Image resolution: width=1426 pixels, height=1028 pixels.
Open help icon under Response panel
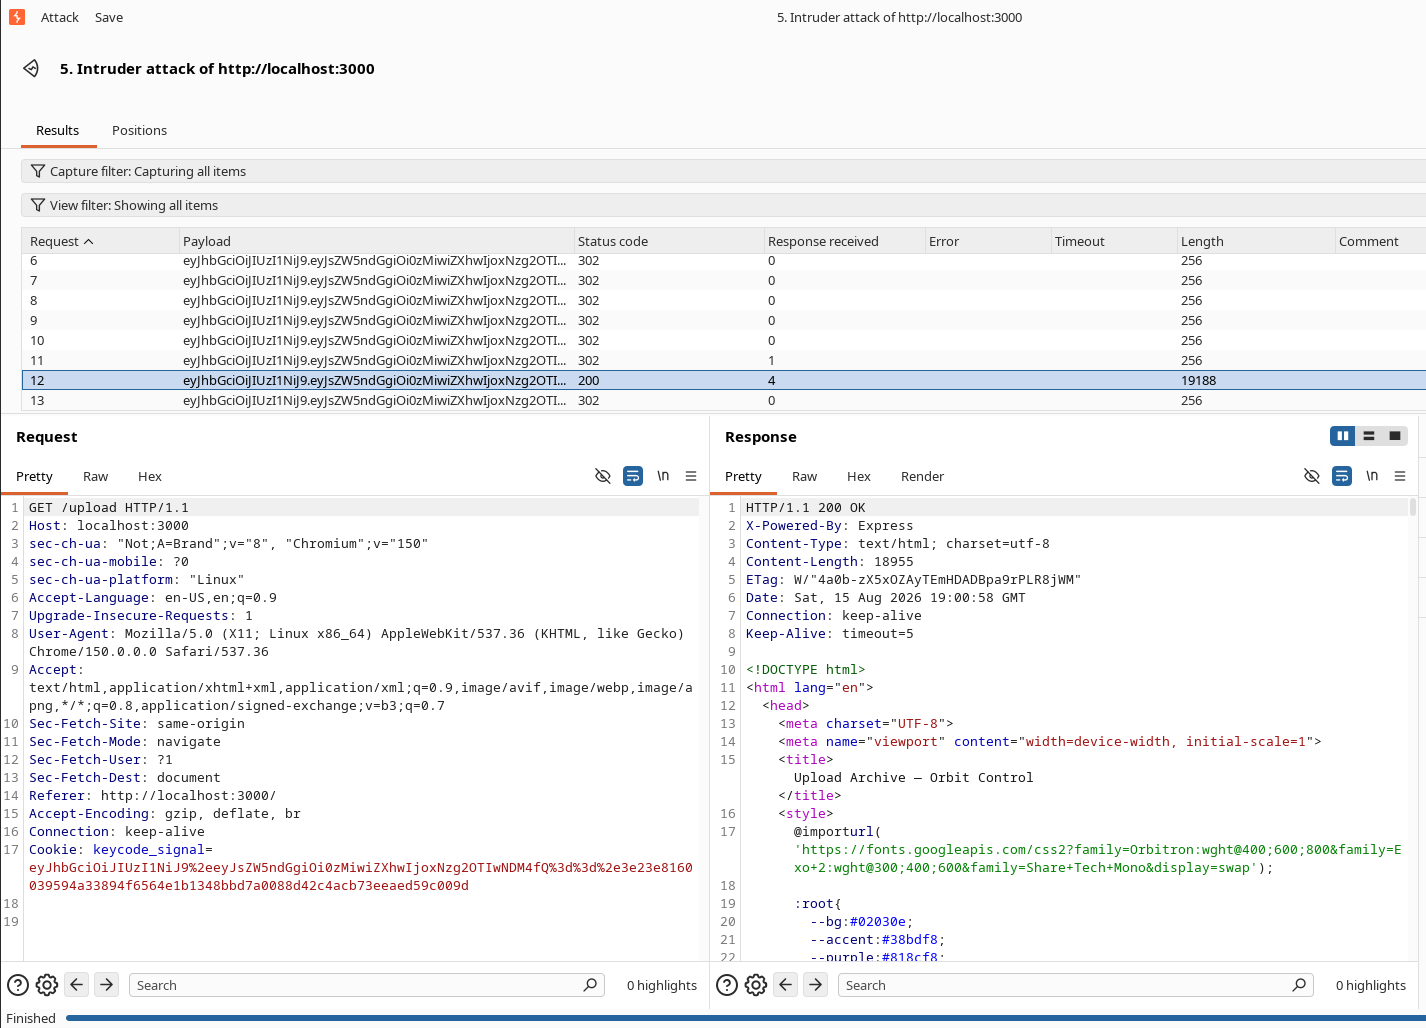tap(727, 985)
